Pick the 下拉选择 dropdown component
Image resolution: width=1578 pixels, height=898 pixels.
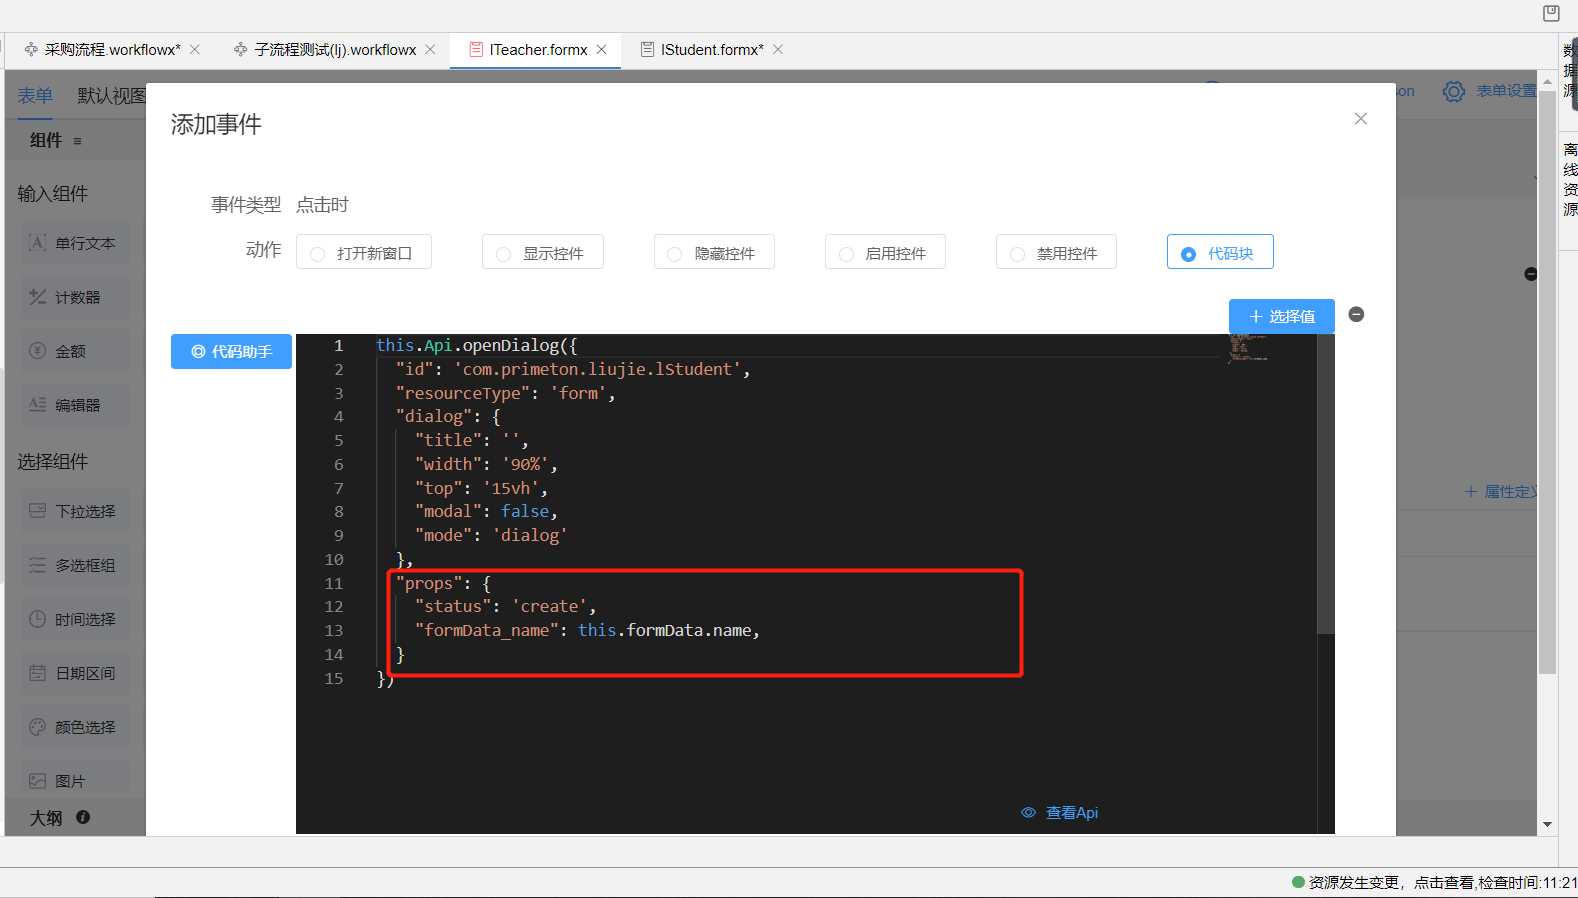point(75,511)
